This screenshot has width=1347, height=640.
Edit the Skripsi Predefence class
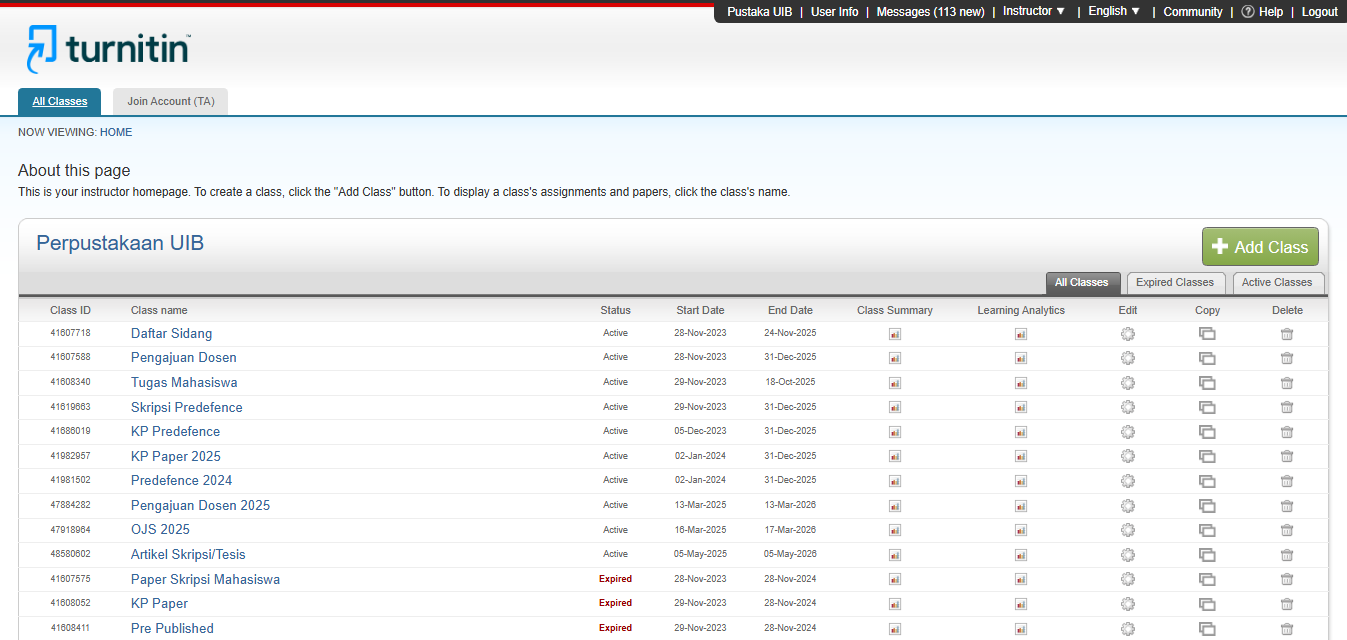(1128, 407)
